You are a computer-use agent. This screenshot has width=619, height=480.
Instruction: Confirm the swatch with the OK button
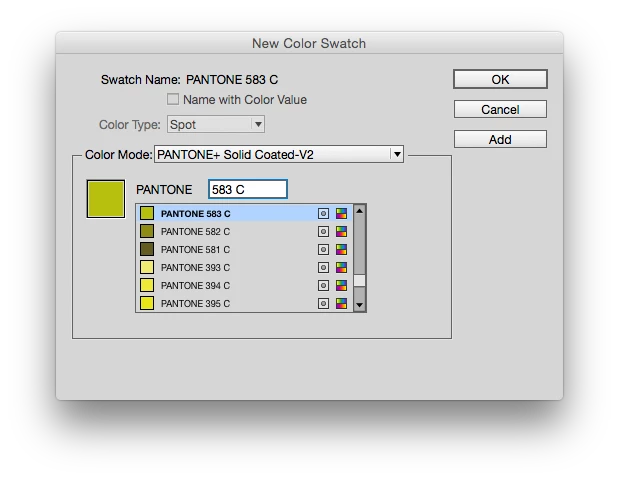tap(500, 79)
